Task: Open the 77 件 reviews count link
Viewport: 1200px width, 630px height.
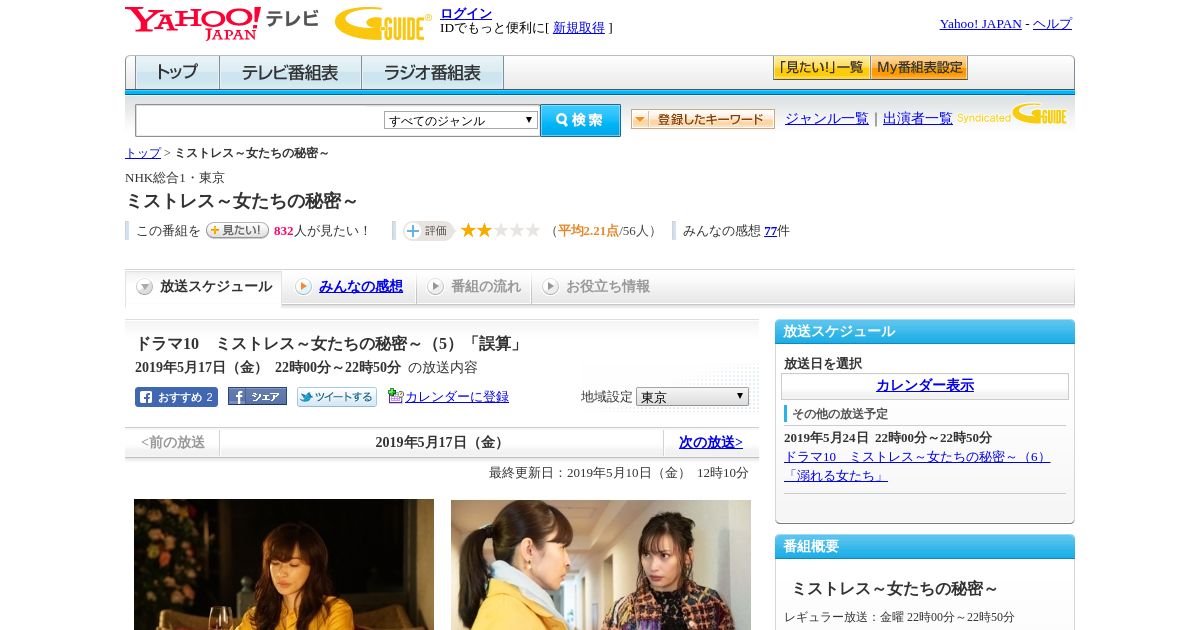Action: (x=770, y=231)
